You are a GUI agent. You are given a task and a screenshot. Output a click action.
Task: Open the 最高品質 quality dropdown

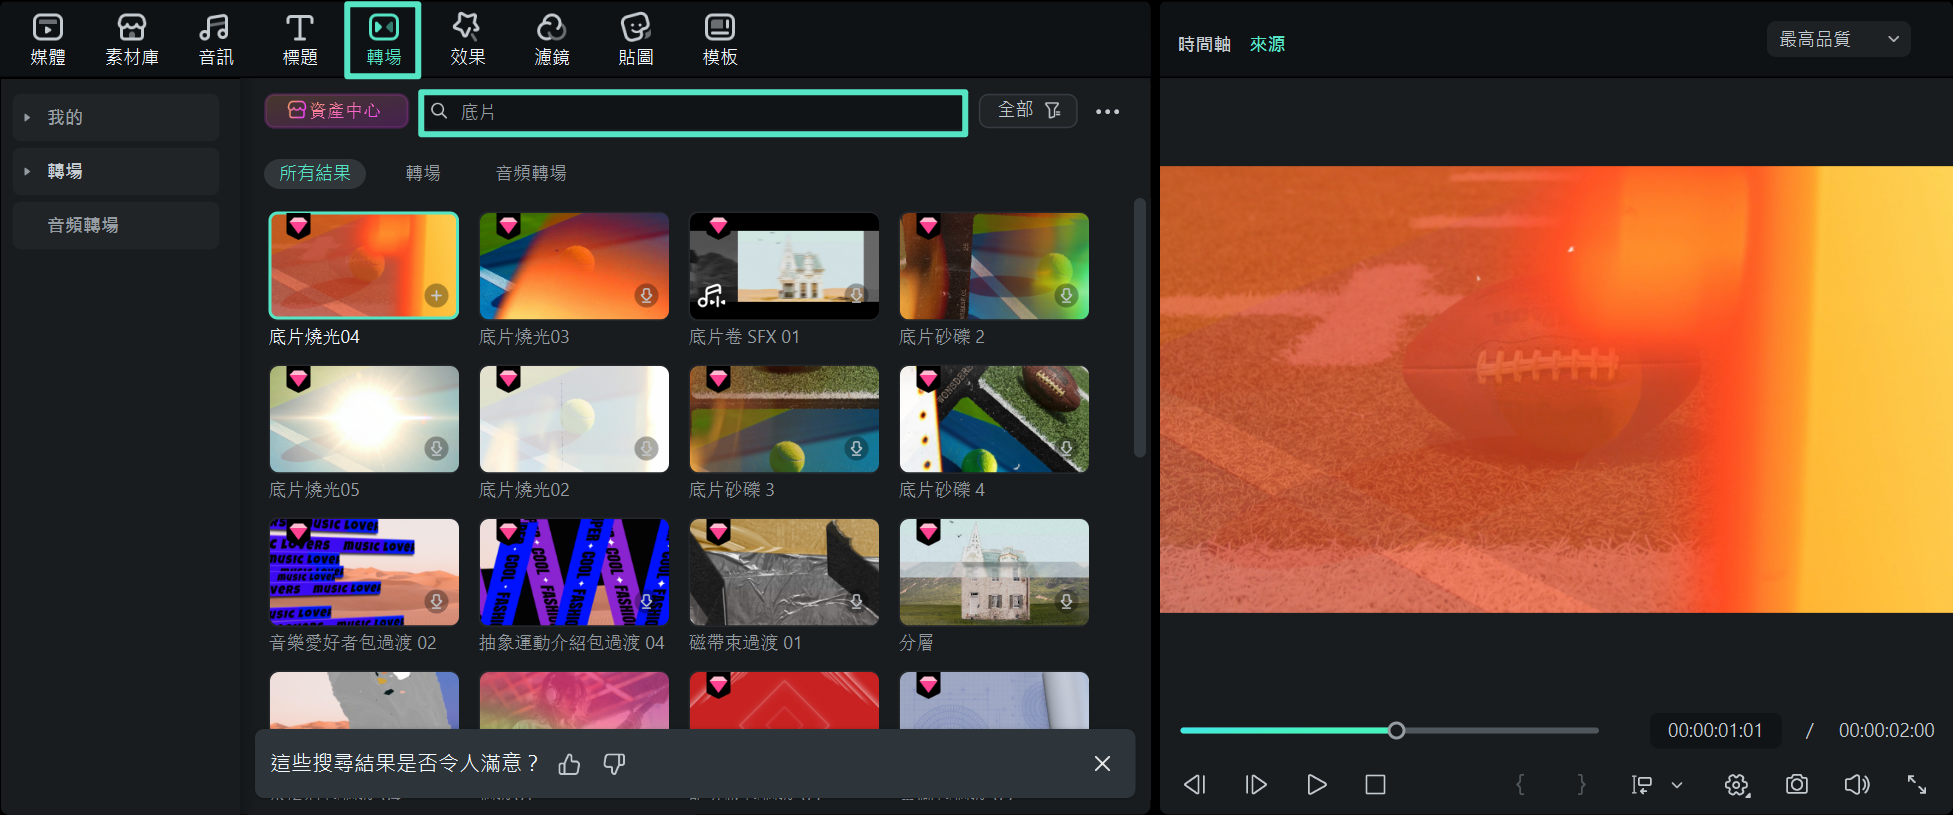(1838, 40)
